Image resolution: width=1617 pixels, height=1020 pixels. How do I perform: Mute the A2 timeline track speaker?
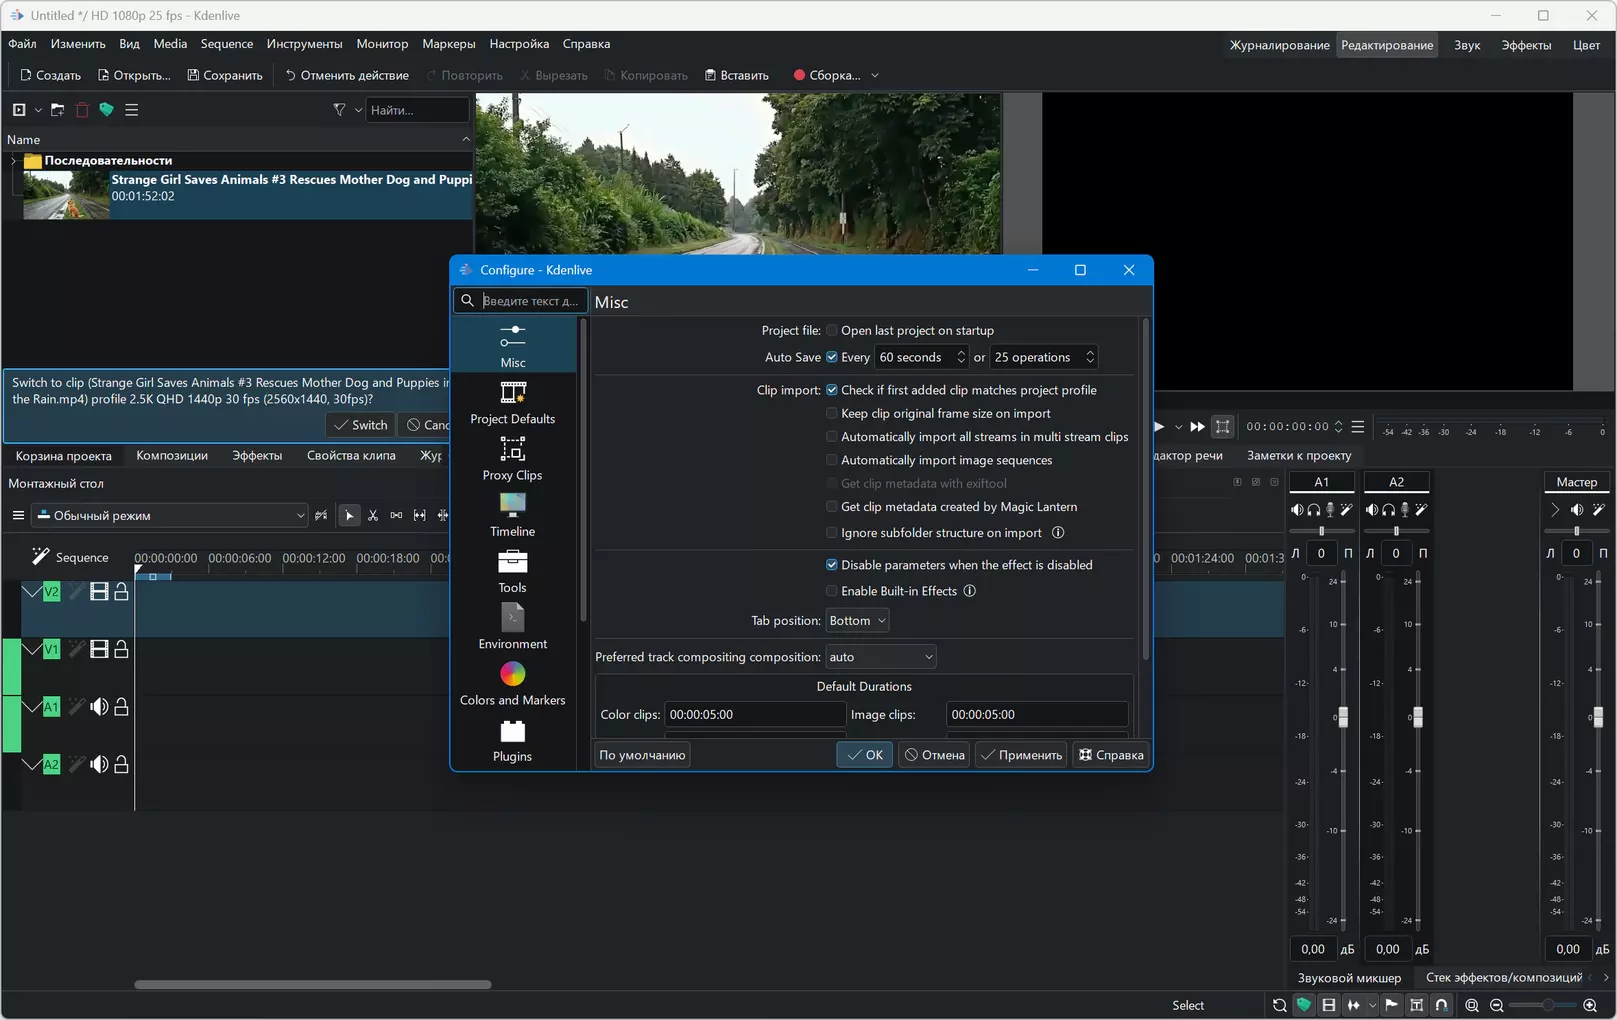click(99, 765)
